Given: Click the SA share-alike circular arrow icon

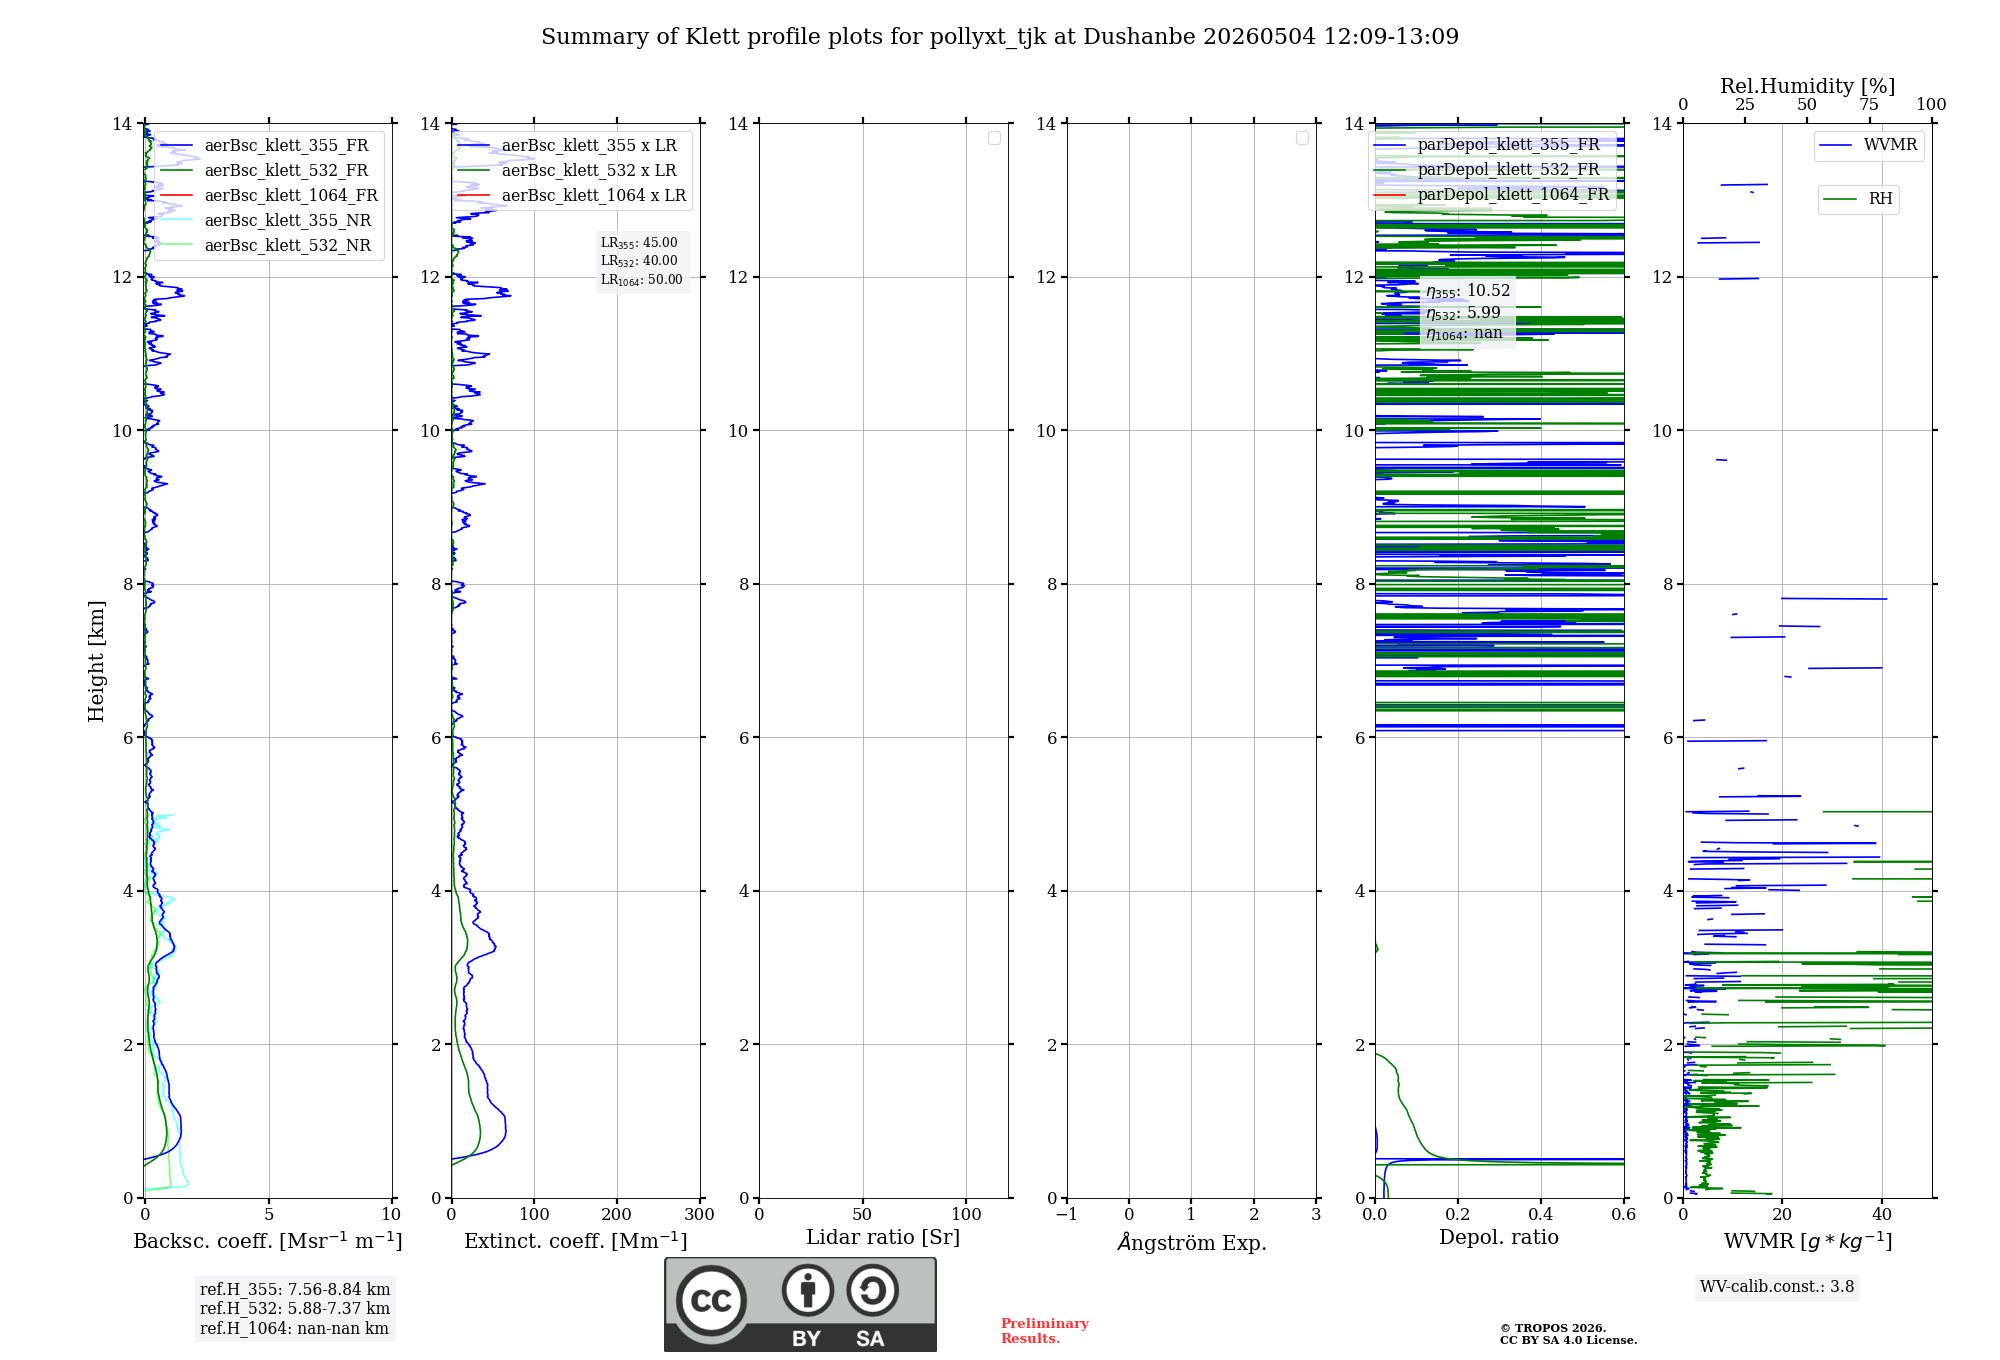Looking at the screenshot, I should pos(872,1290).
